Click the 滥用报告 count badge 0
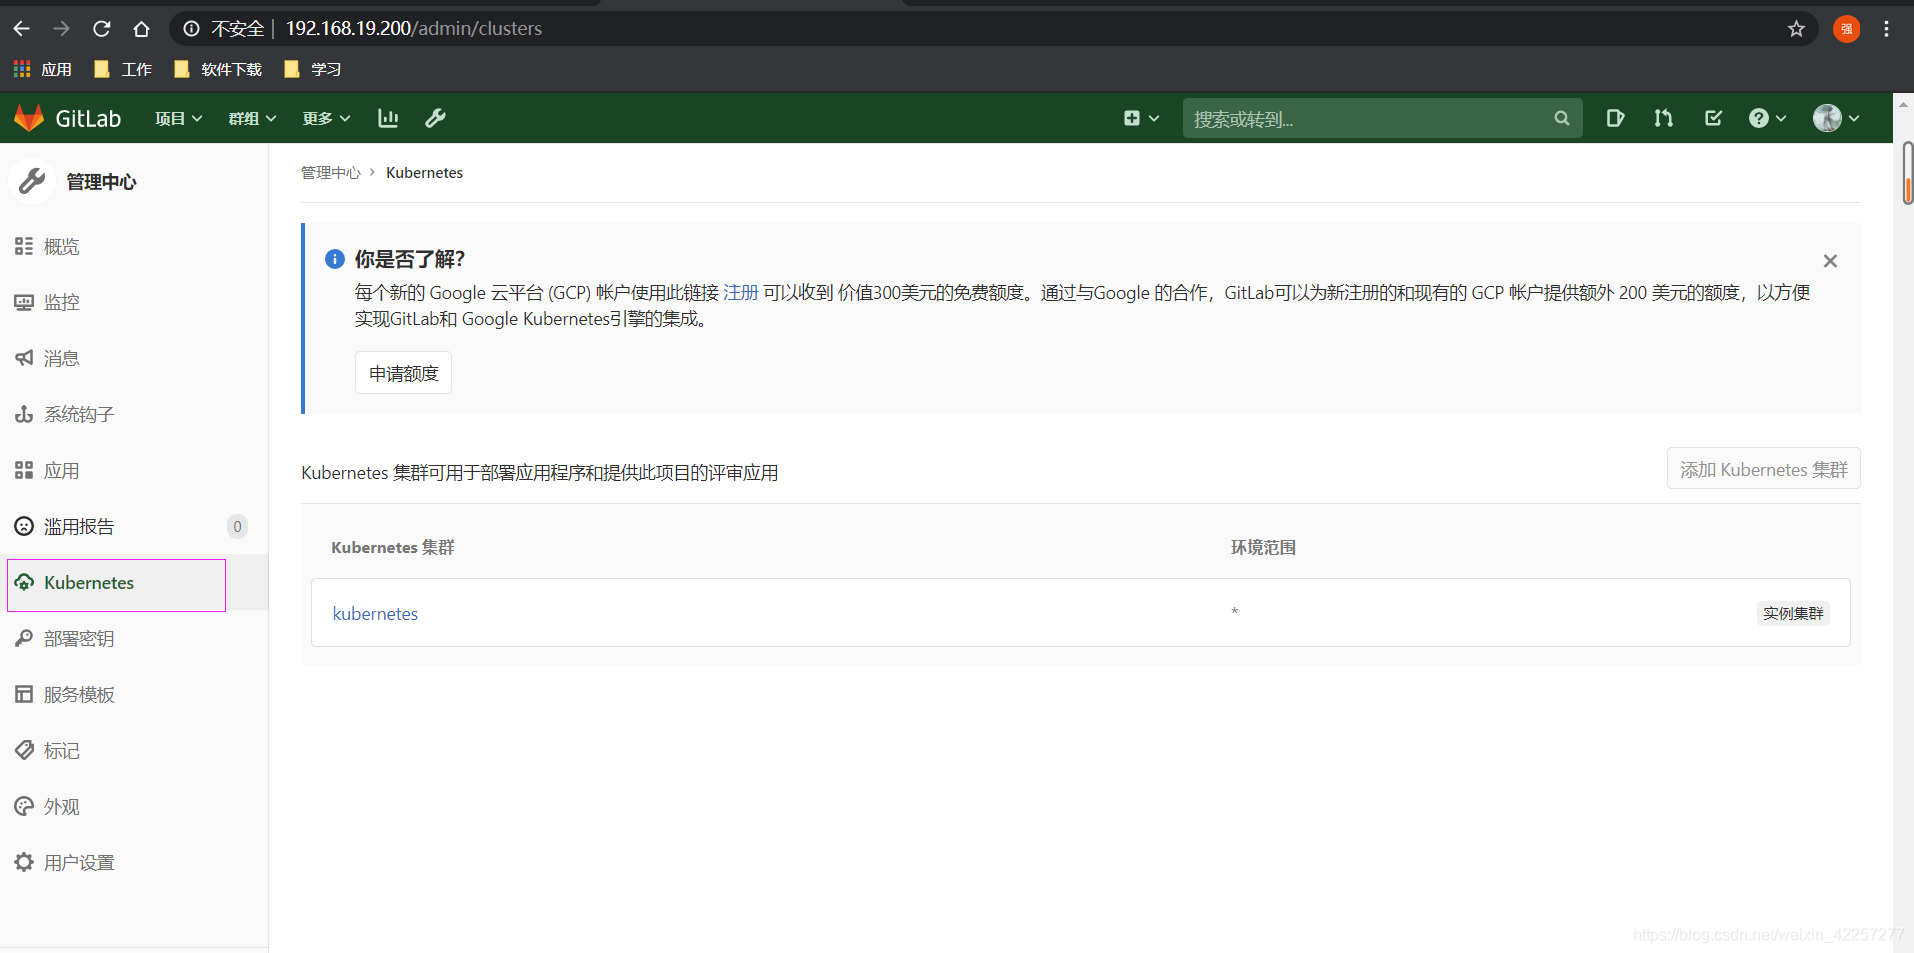This screenshot has width=1914, height=953. click(x=237, y=526)
